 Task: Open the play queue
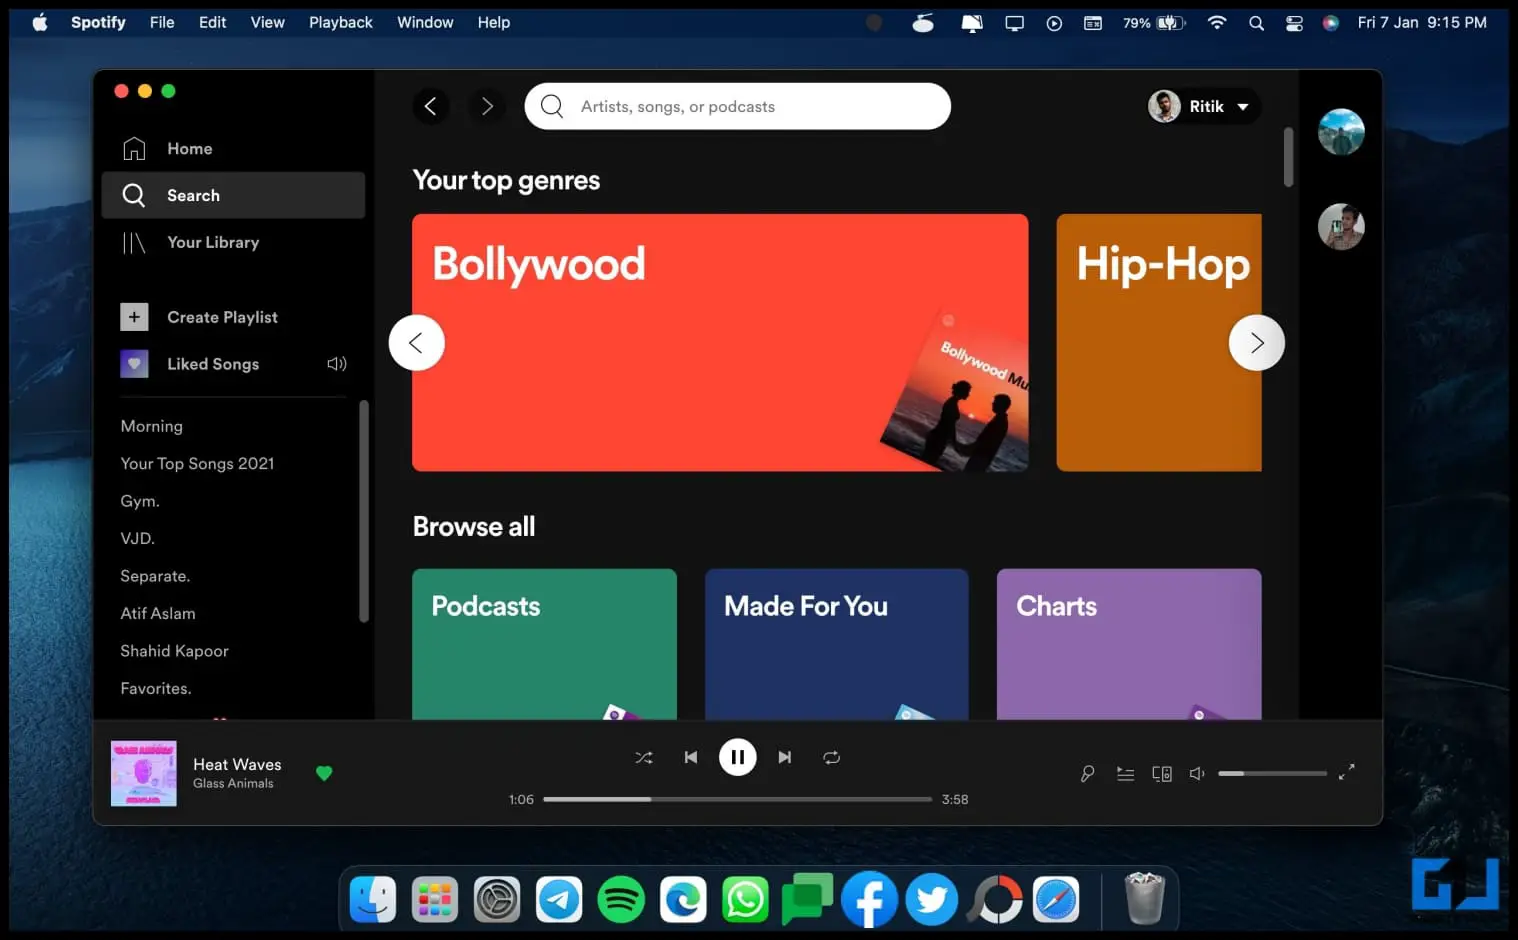(1125, 773)
